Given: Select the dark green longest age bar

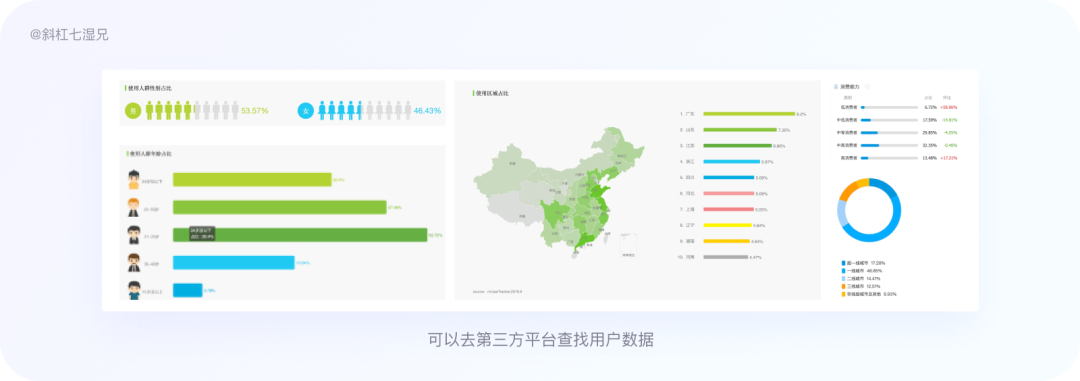Looking at the screenshot, I should pos(300,235).
